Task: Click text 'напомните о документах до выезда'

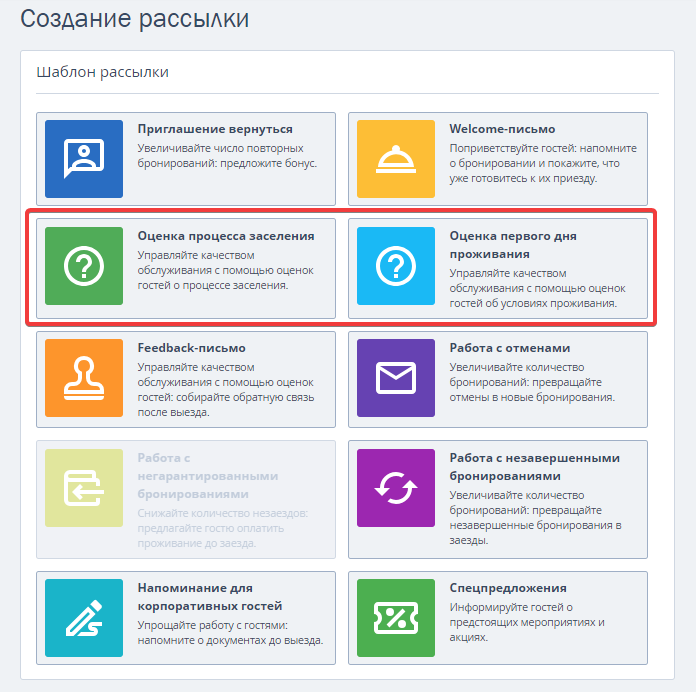Action: 230,640
